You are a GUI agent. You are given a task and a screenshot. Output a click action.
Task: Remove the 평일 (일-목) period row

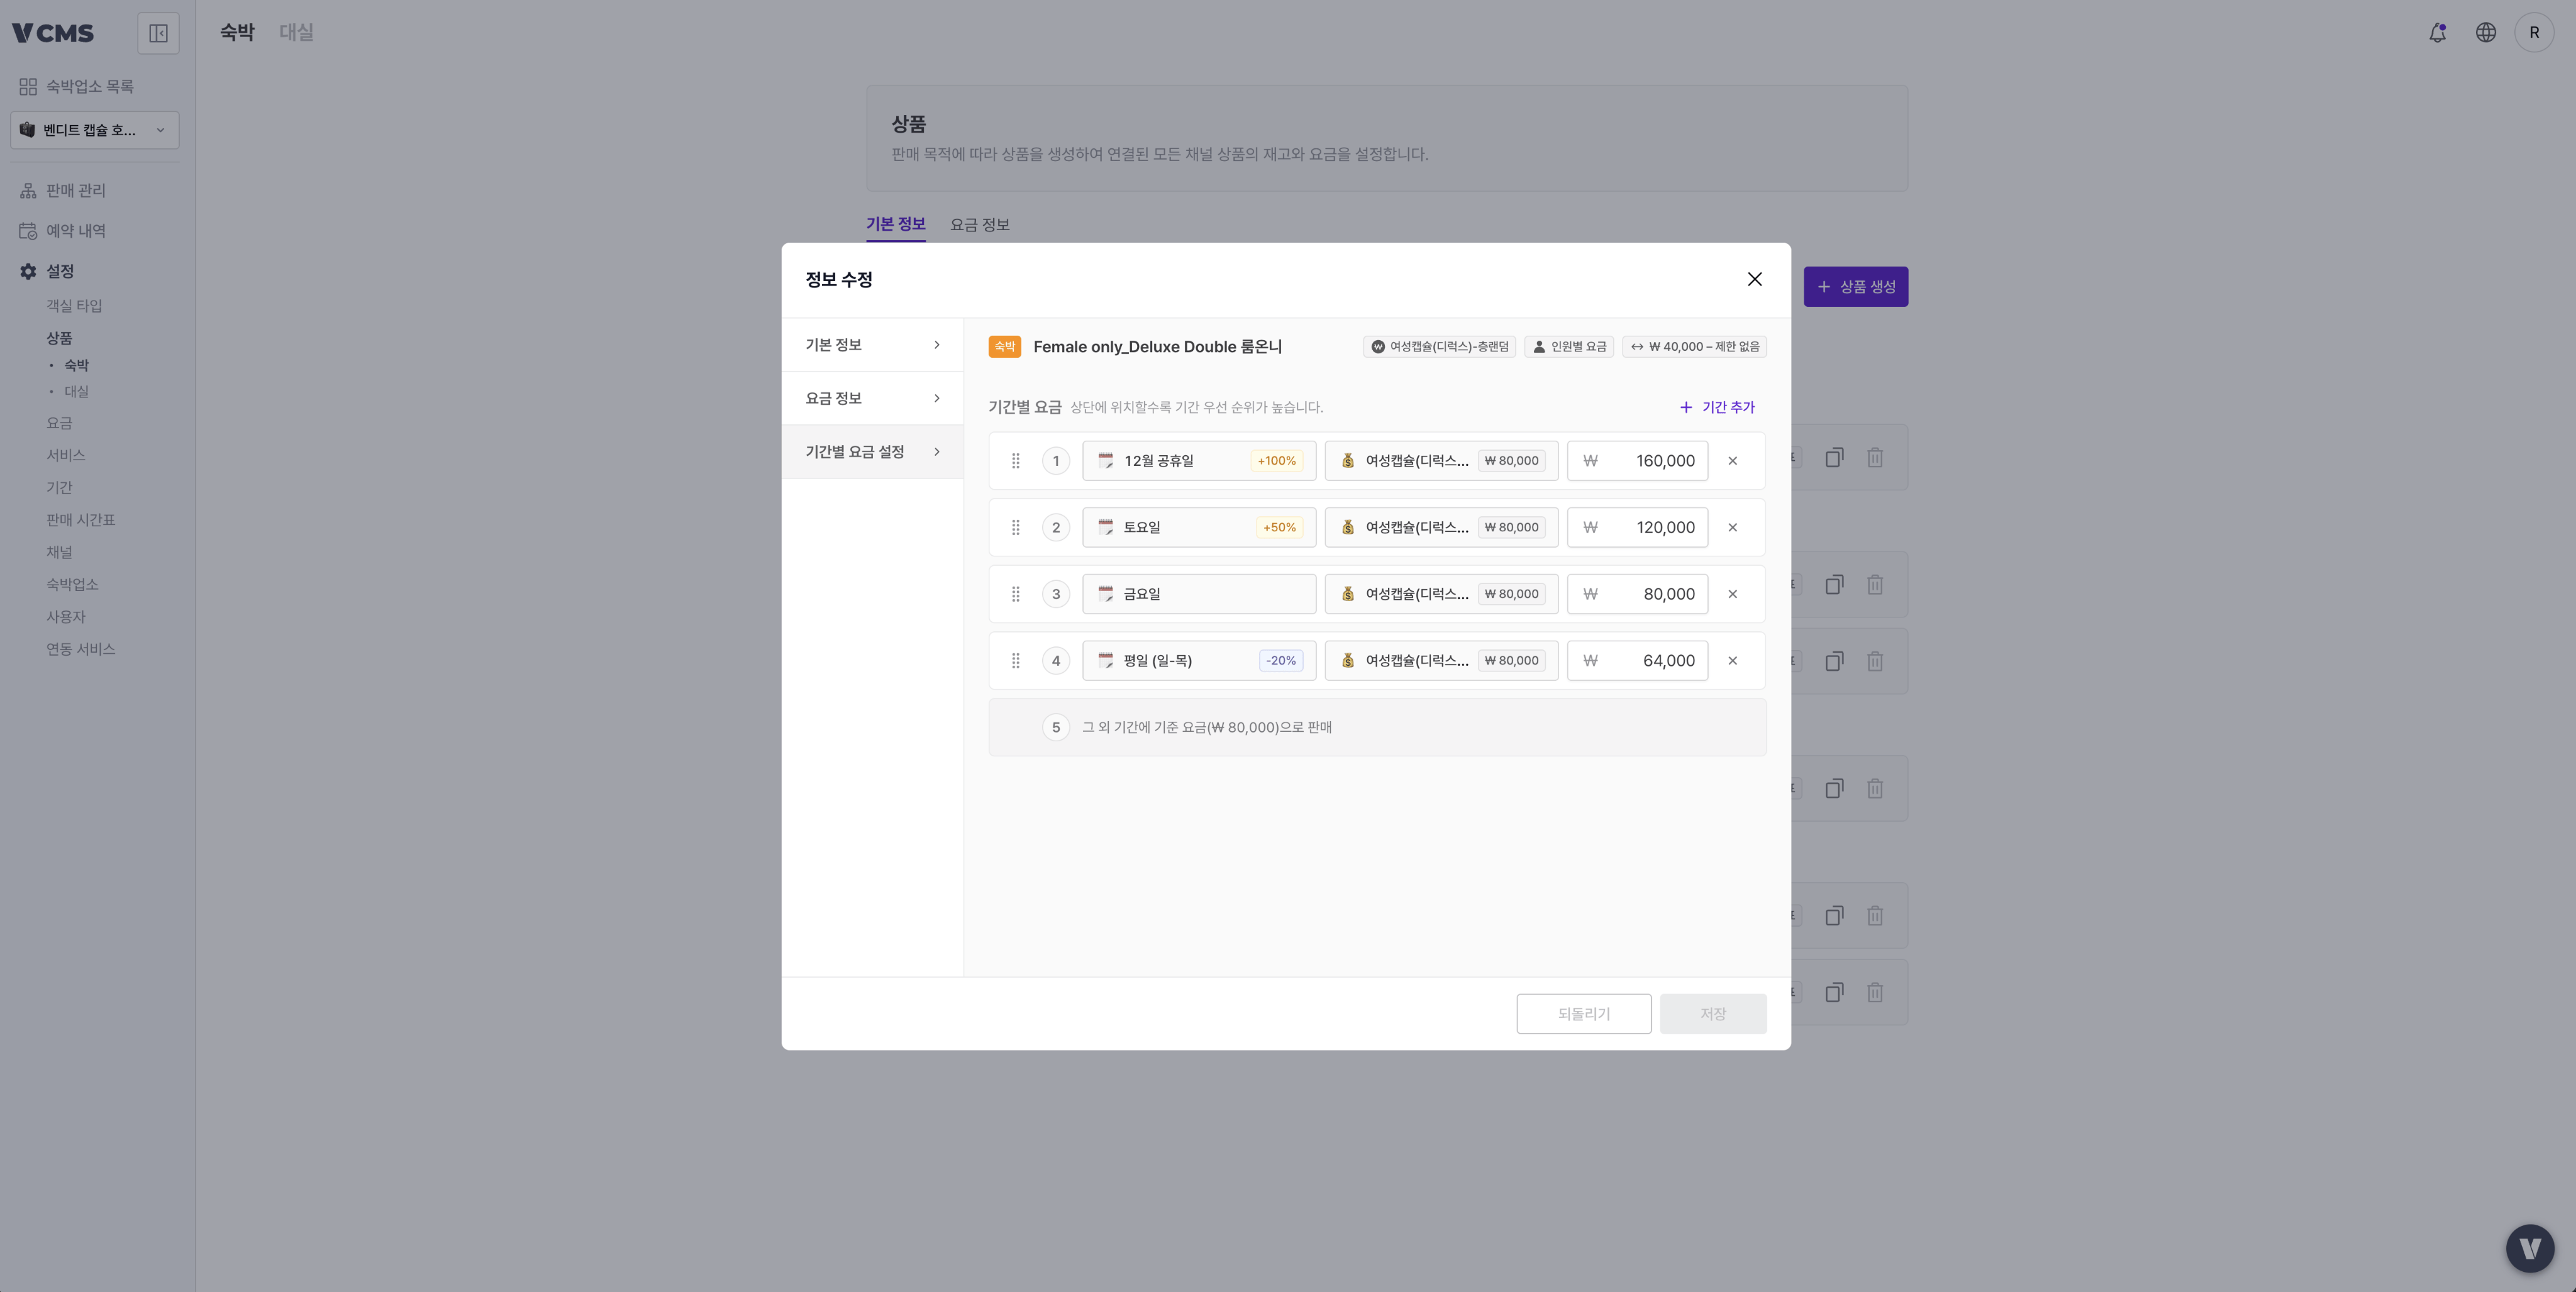1732,660
